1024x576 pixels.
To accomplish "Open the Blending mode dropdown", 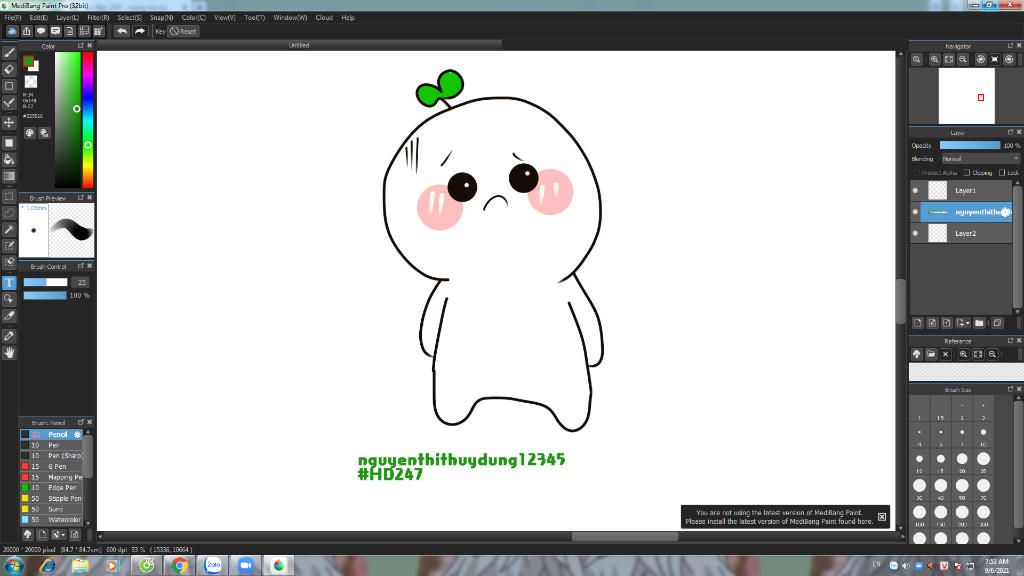I will point(980,159).
